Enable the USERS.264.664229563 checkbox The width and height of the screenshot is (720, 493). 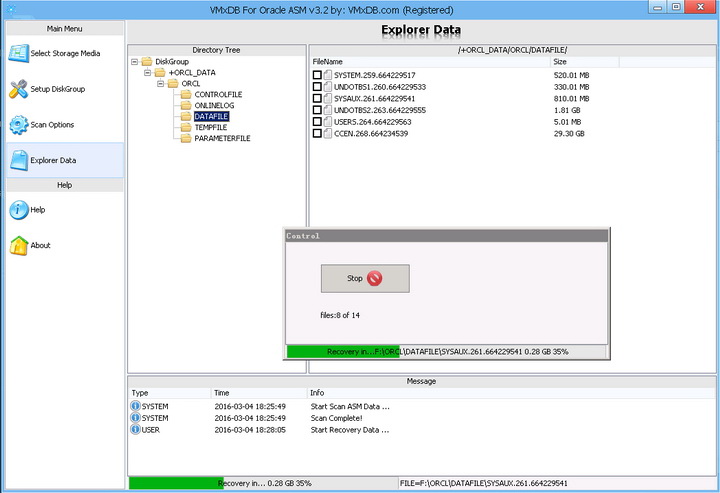pyautogui.click(x=317, y=122)
